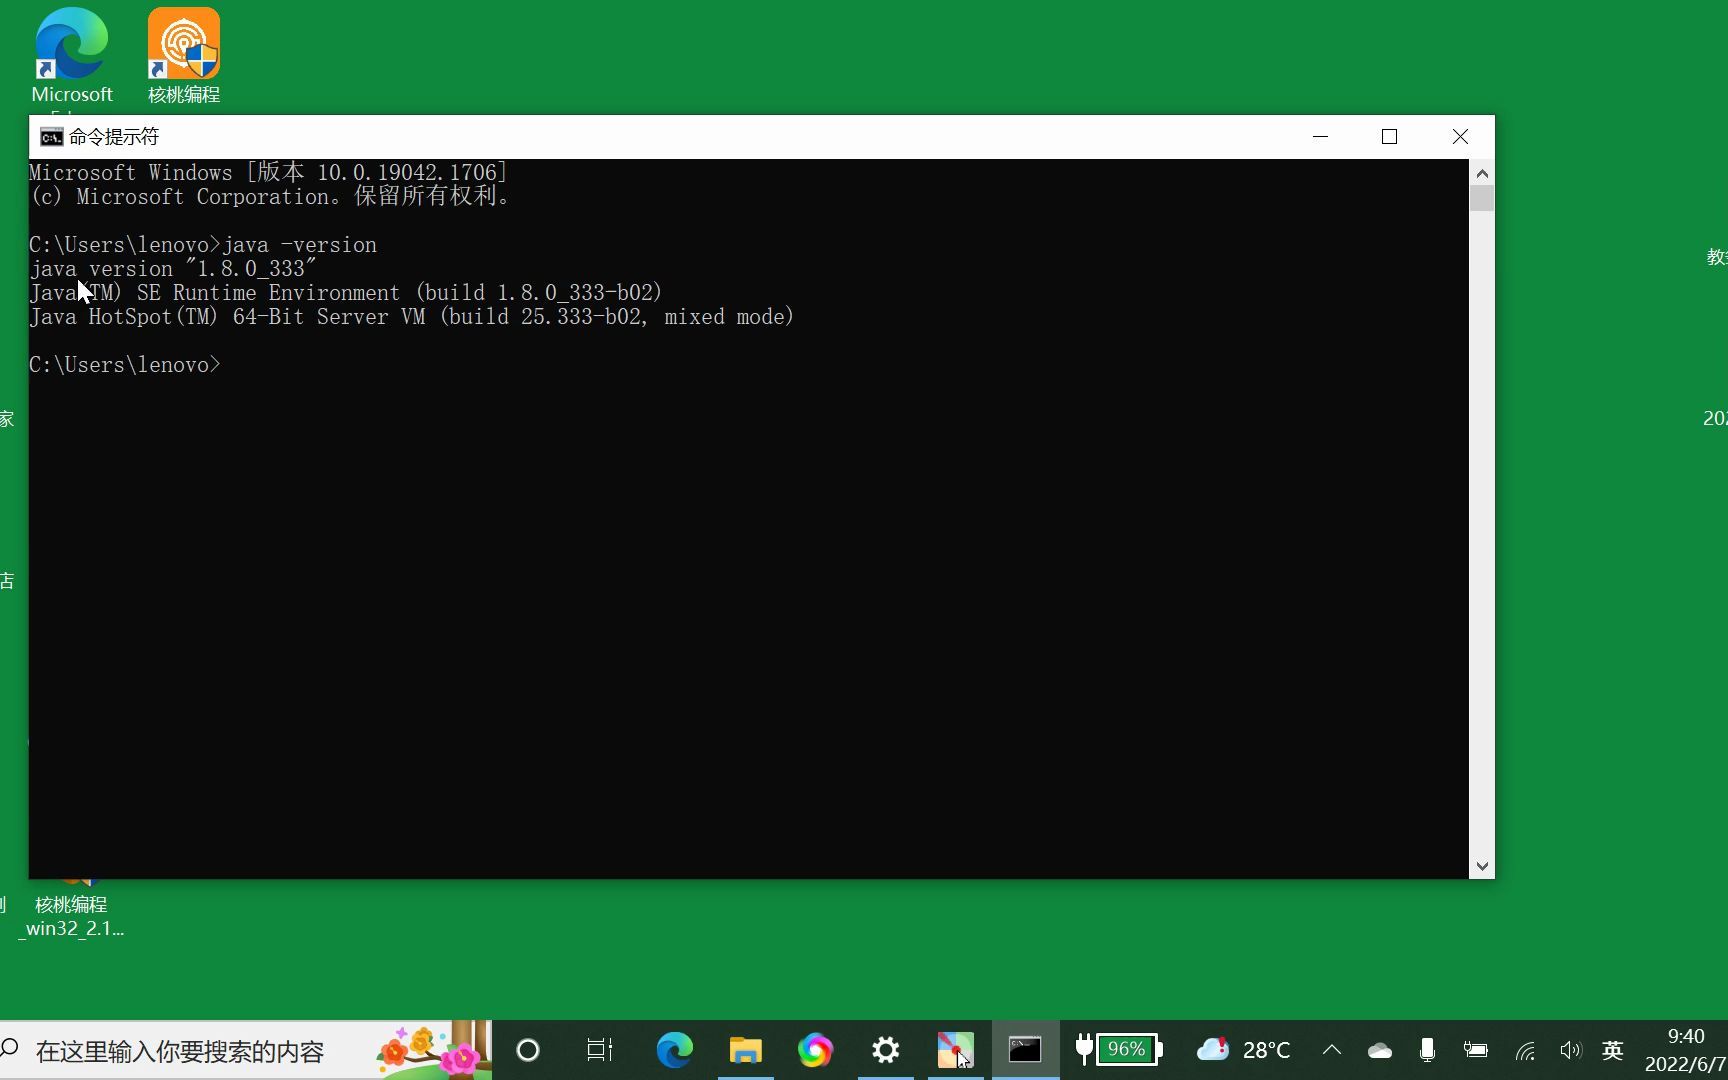The image size is (1728, 1080).
Task: Launch Microsoft Edge from the taskbar
Action: tap(674, 1050)
